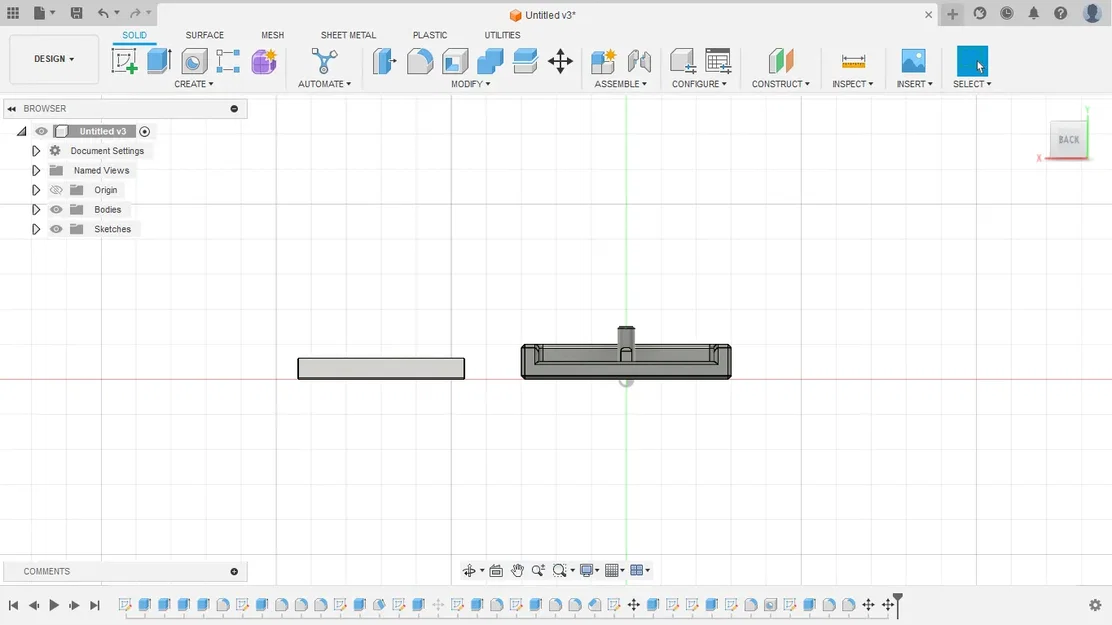Image resolution: width=1112 pixels, height=625 pixels.
Task: Open the user profile avatar
Action: 1092,13
